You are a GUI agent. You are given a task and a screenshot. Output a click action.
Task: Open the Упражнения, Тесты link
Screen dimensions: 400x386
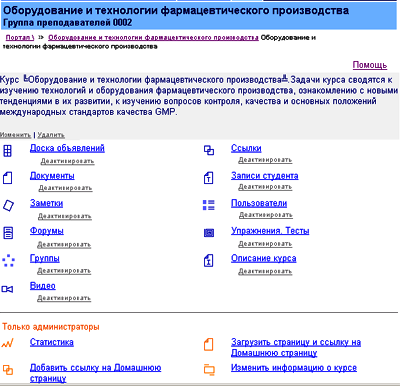tap(270, 231)
